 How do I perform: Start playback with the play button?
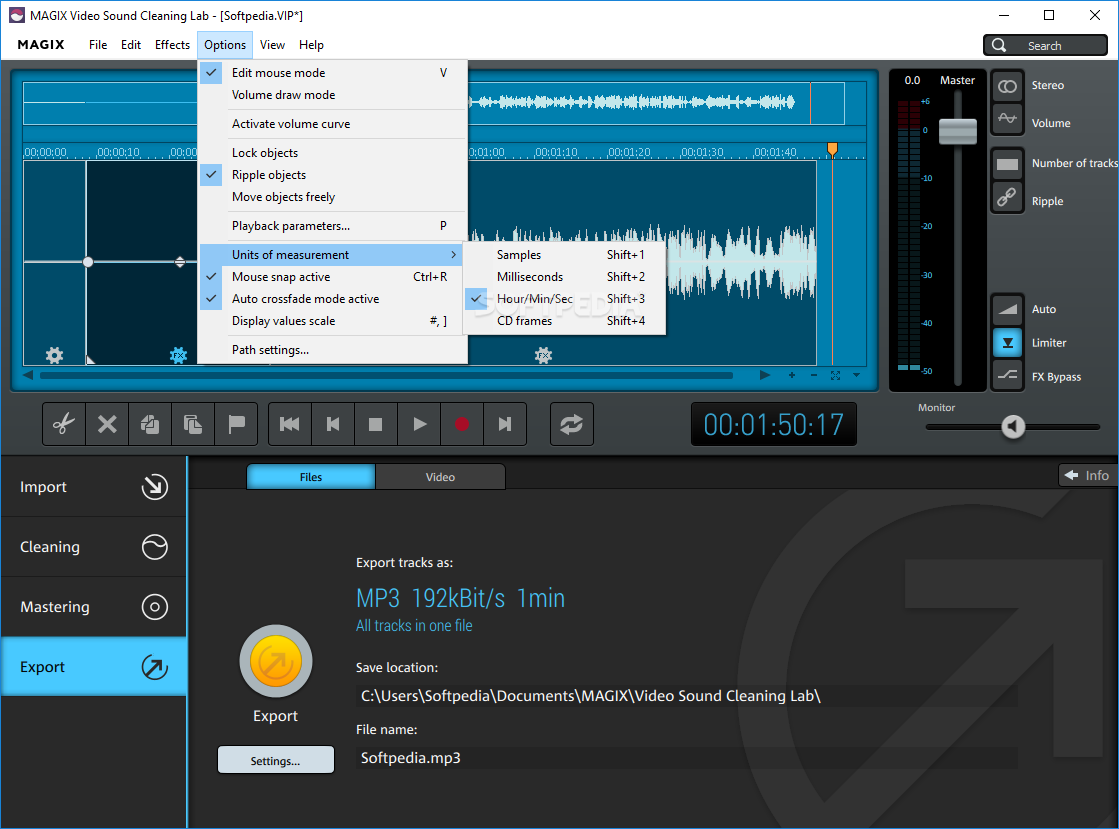coord(419,424)
